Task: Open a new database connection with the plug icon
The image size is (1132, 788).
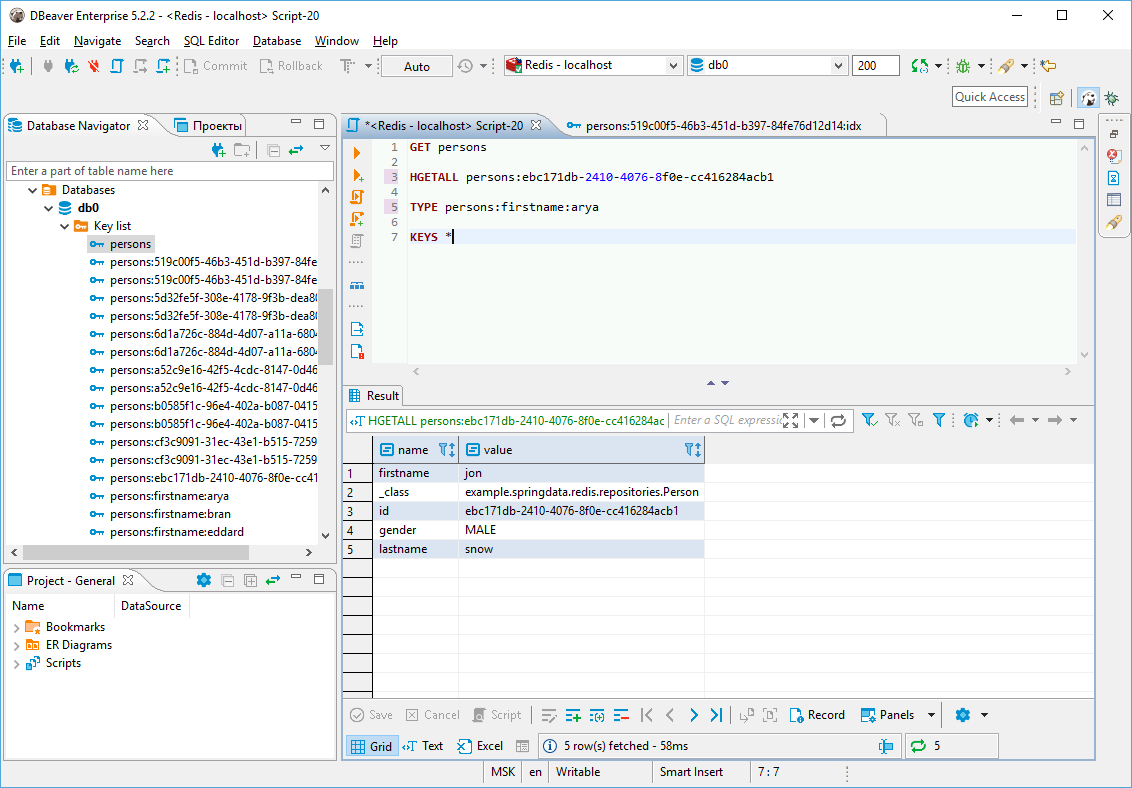Action: click(x=17, y=65)
